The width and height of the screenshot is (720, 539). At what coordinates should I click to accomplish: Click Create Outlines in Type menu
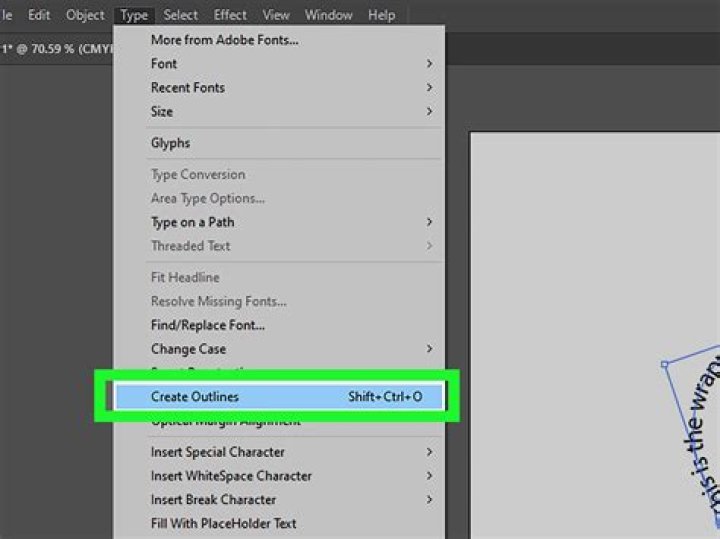tap(195, 397)
